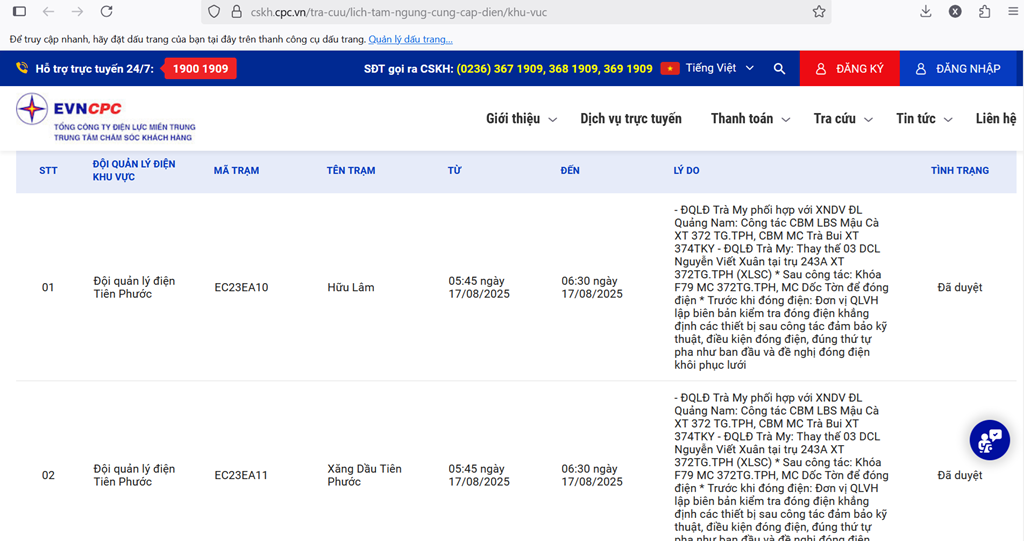
Task: Go back using the browser back arrow
Action: pyautogui.click(x=48, y=12)
